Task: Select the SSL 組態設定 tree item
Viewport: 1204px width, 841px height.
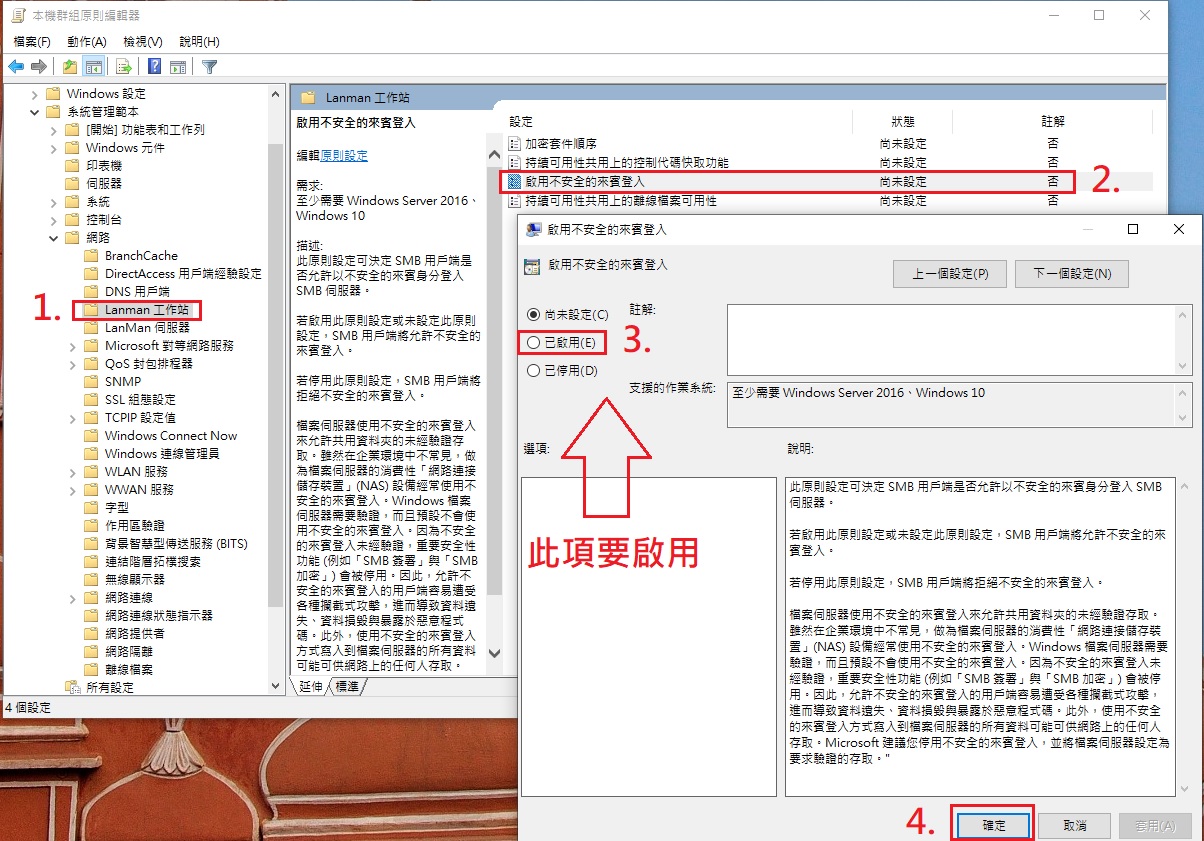Action: (x=140, y=399)
